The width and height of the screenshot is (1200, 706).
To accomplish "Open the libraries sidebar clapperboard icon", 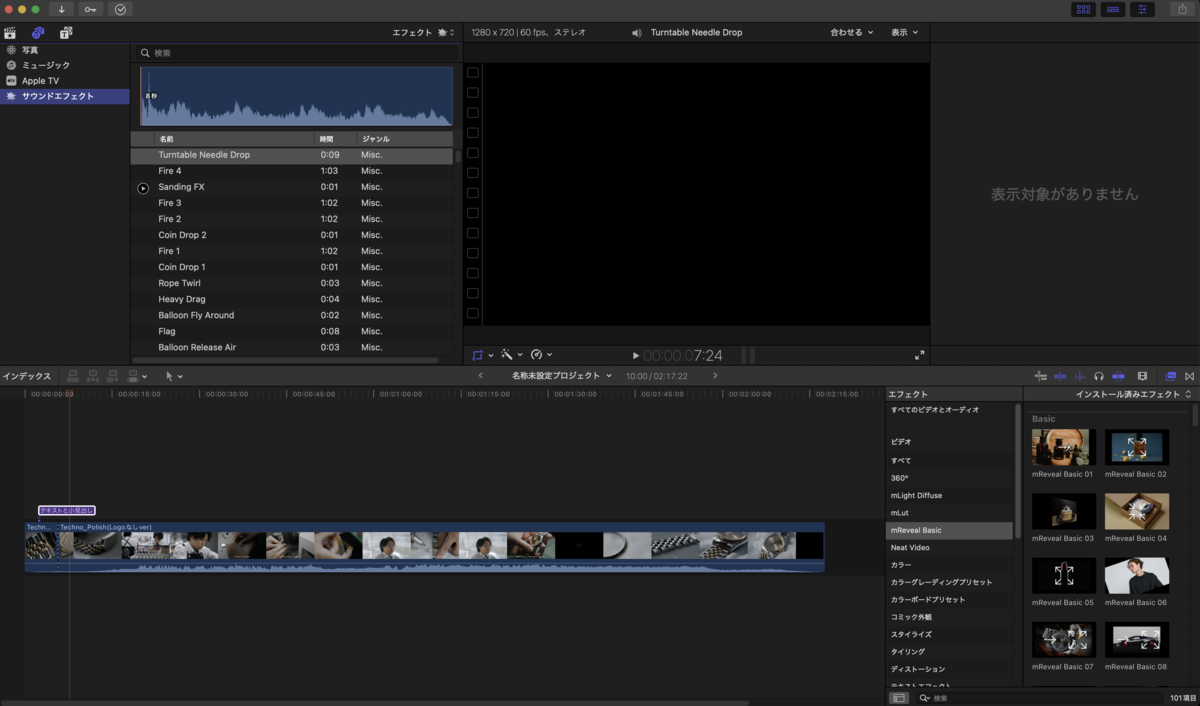I will coord(11,33).
